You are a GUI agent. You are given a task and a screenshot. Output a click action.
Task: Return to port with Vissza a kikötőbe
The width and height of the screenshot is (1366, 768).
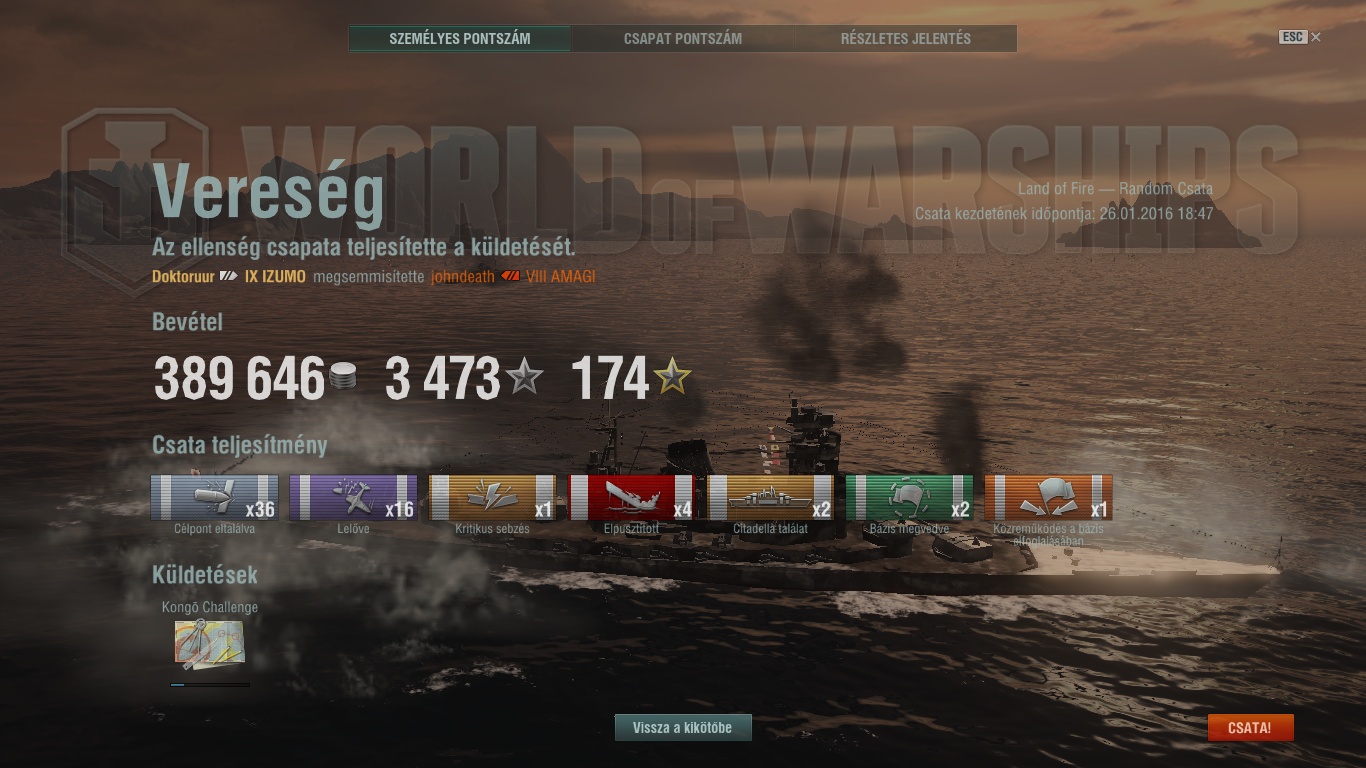[x=683, y=728]
